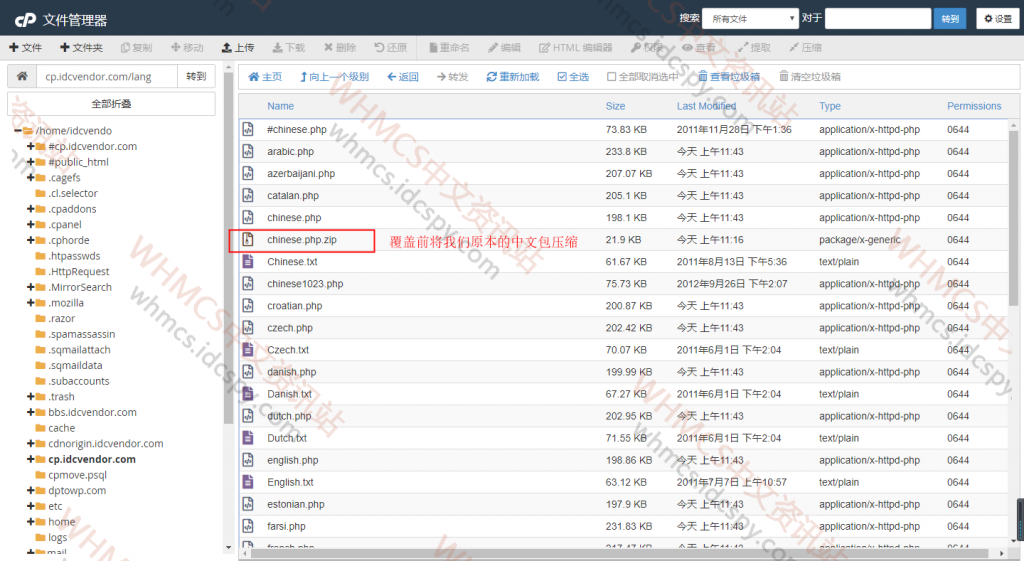Viewport: 1024px width, 561px height.
Task: Click the 复制 copy toolbar button
Action: [x=136, y=48]
